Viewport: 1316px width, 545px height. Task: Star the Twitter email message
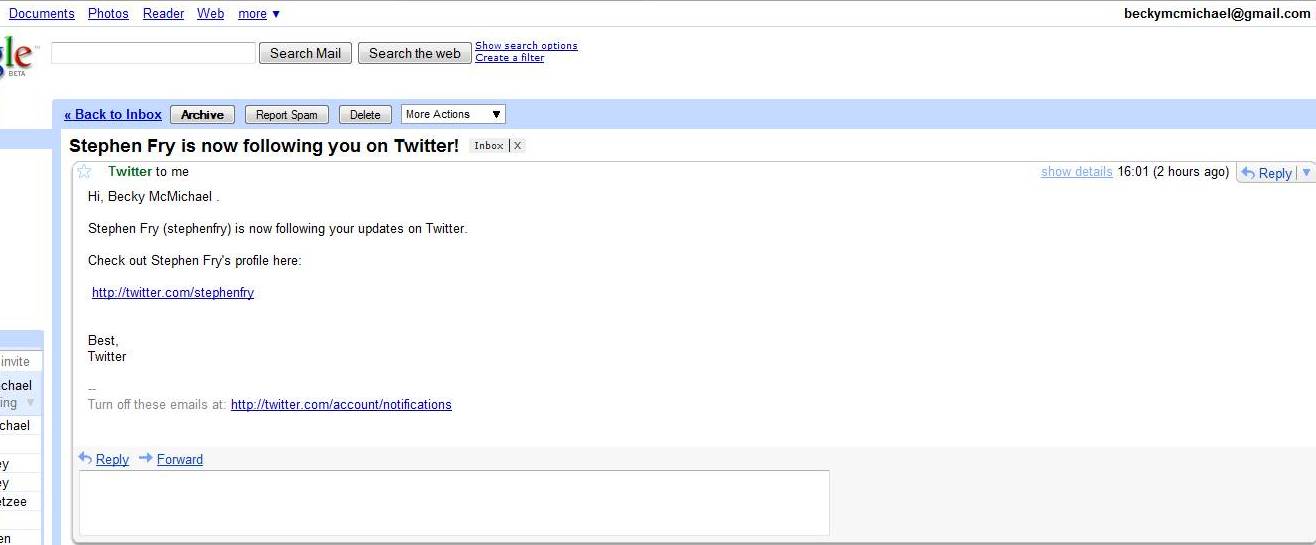click(x=84, y=171)
